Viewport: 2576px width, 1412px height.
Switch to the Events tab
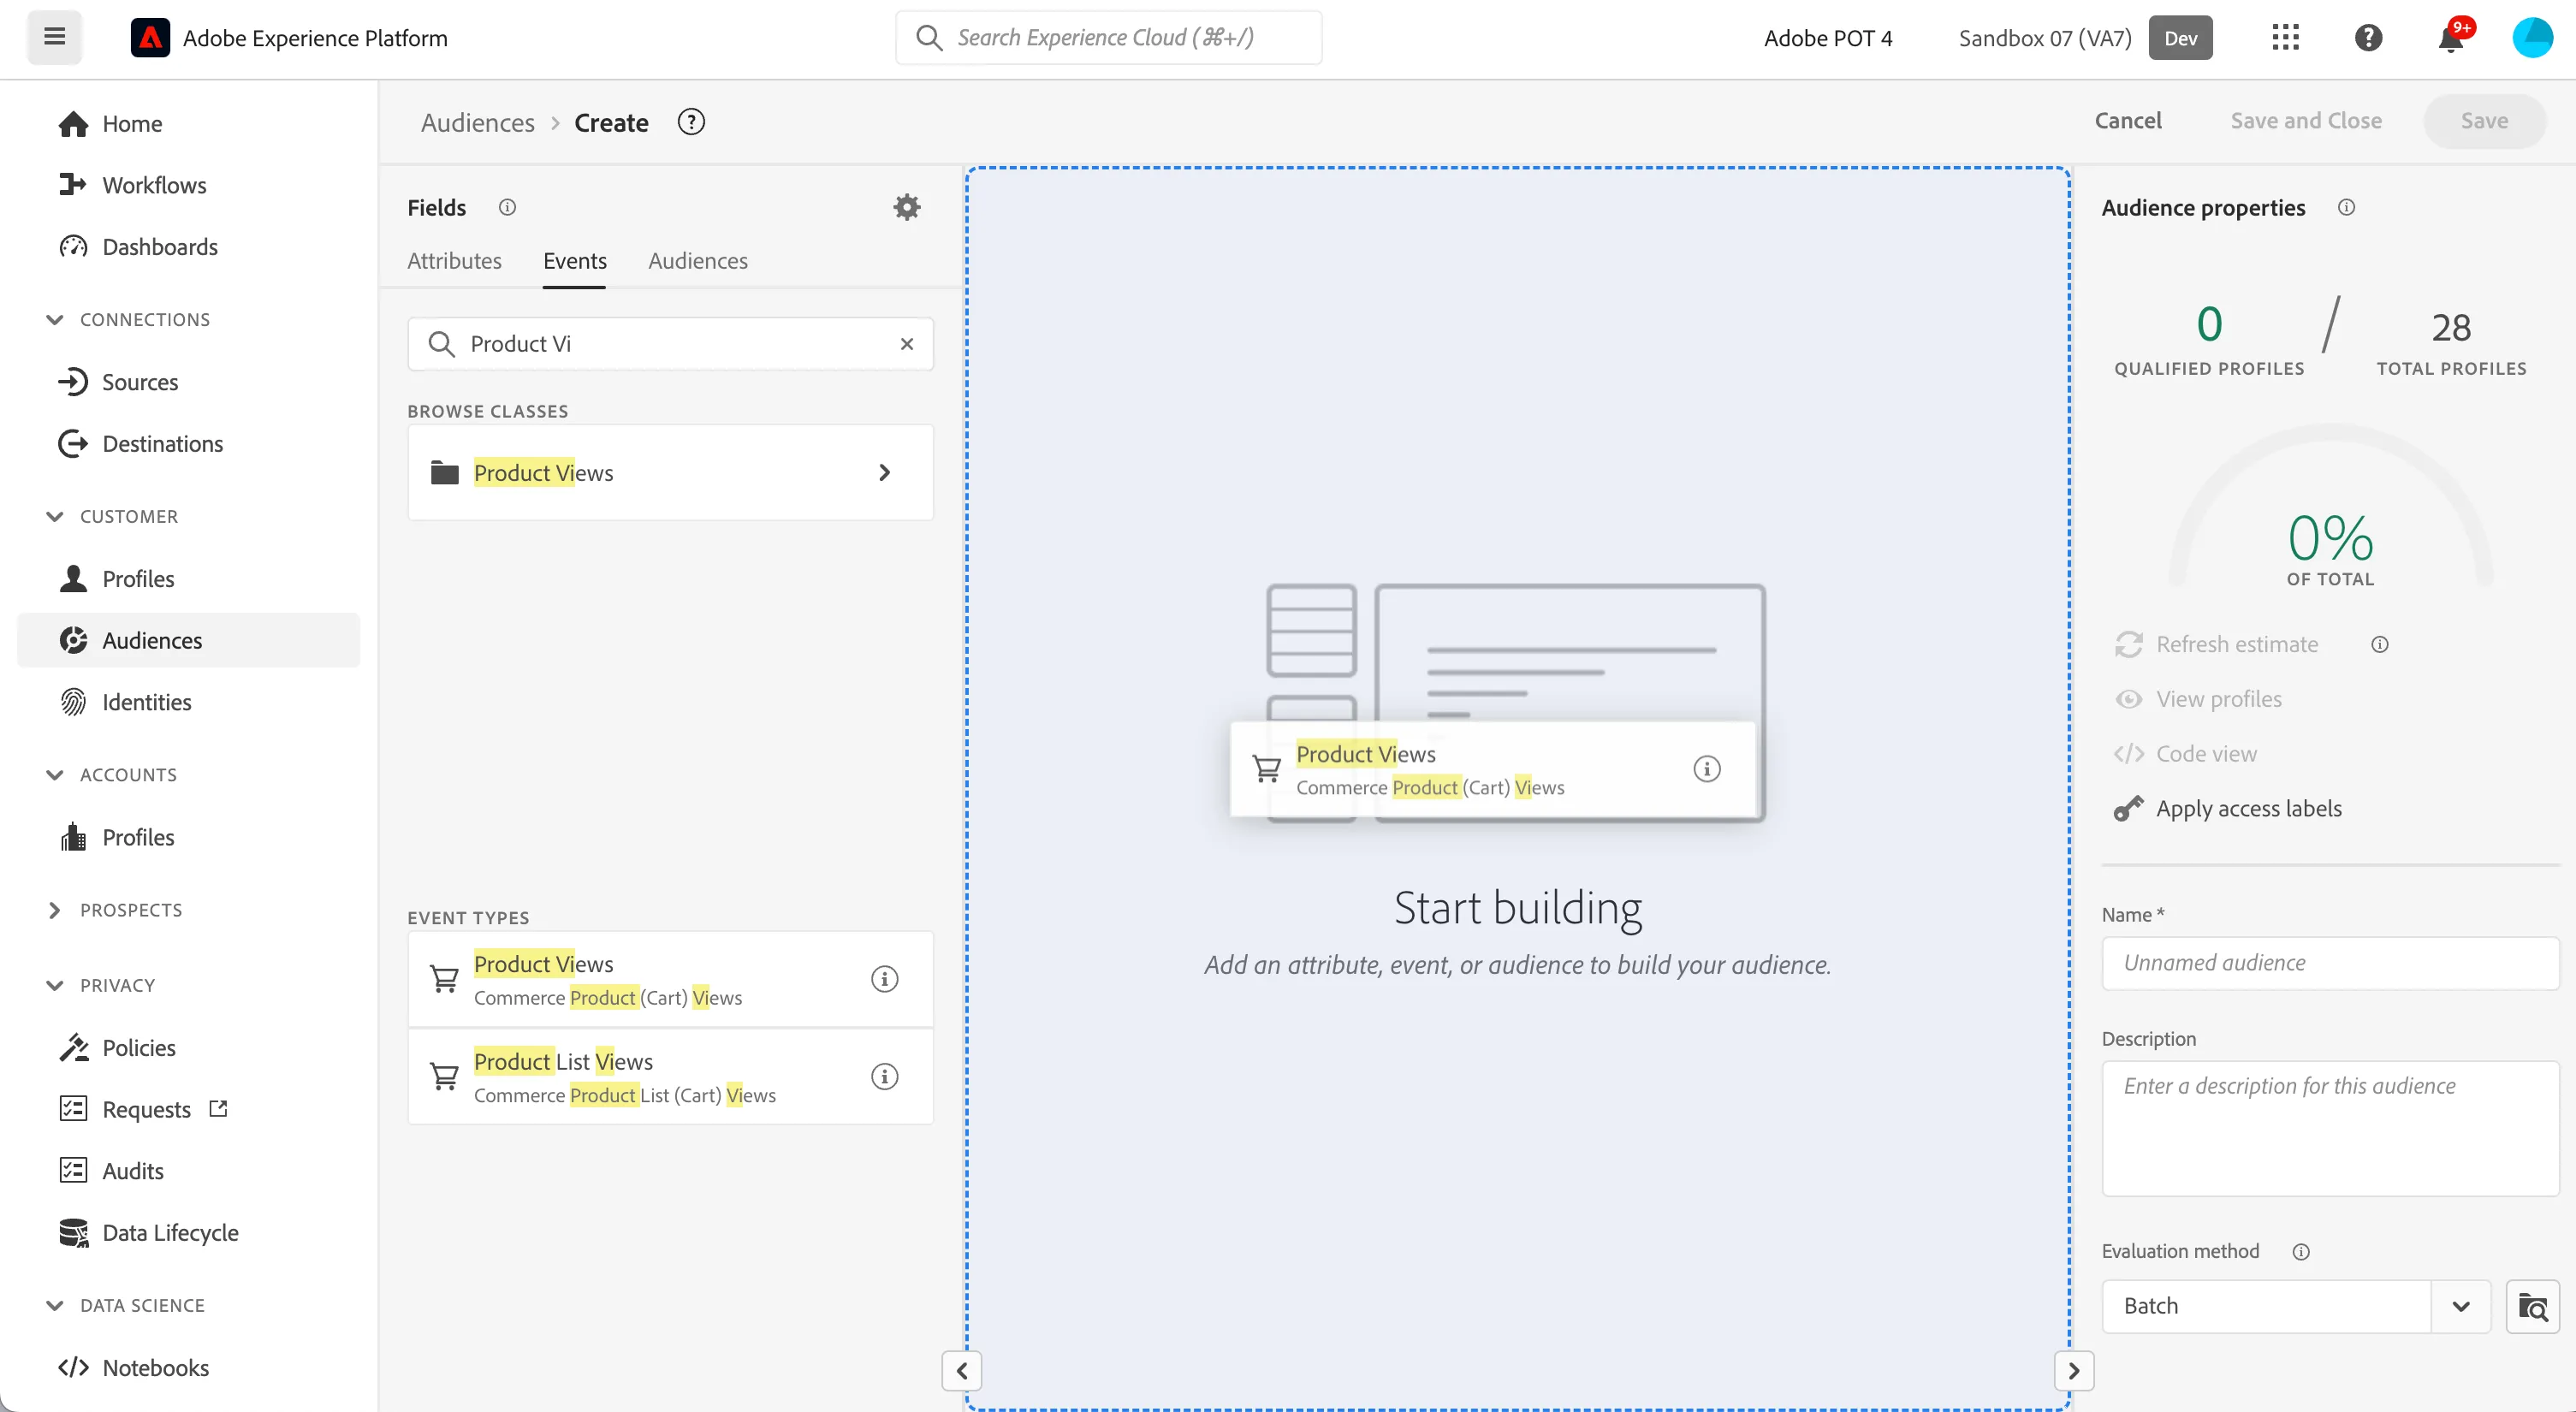click(x=574, y=261)
